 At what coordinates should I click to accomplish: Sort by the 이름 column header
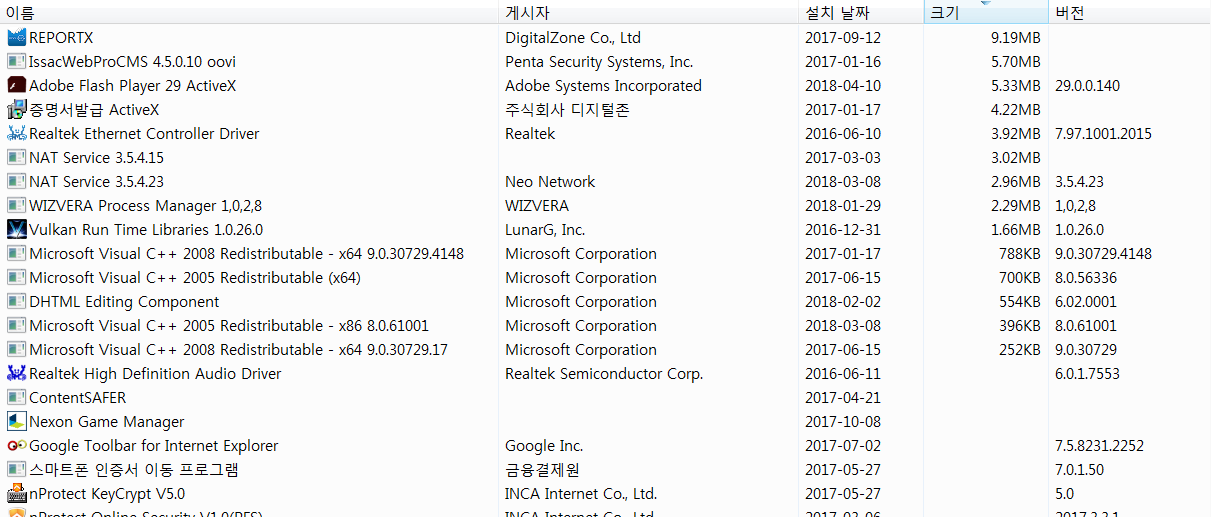(249, 13)
